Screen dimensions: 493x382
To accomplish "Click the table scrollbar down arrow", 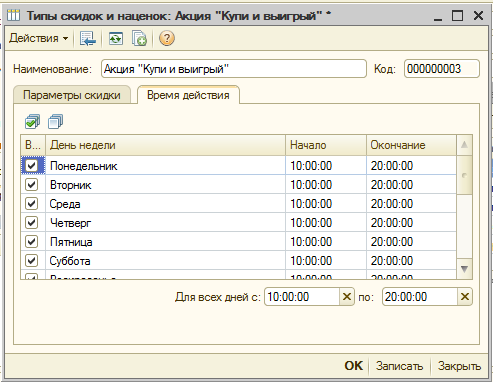I will [x=464, y=269].
